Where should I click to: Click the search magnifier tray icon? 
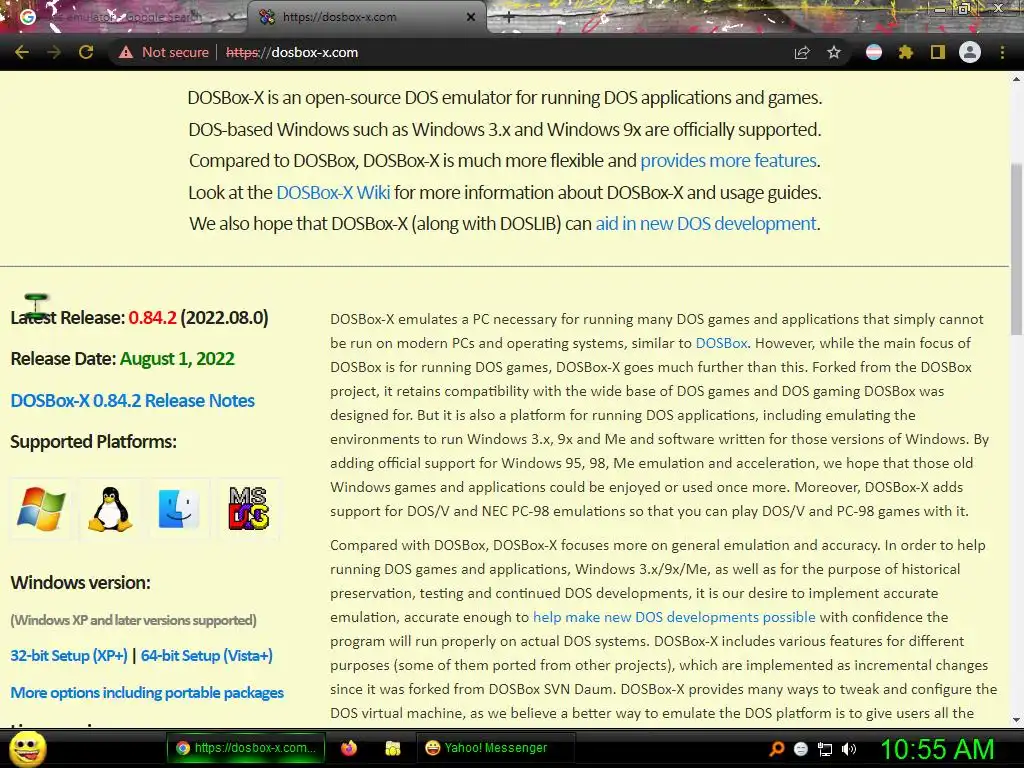click(776, 749)
